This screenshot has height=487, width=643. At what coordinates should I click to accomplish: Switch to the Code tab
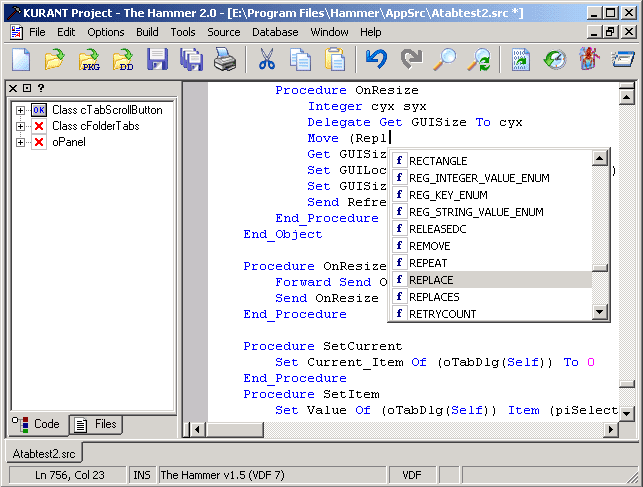click(x=39, y=424)
